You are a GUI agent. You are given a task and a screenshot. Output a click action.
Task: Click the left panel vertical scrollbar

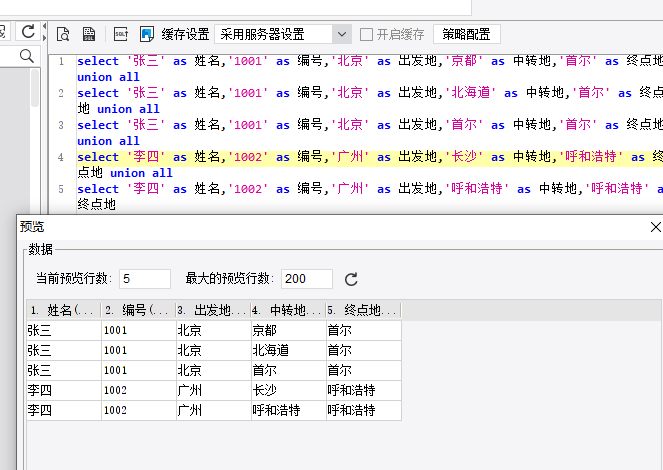point(35,89)
